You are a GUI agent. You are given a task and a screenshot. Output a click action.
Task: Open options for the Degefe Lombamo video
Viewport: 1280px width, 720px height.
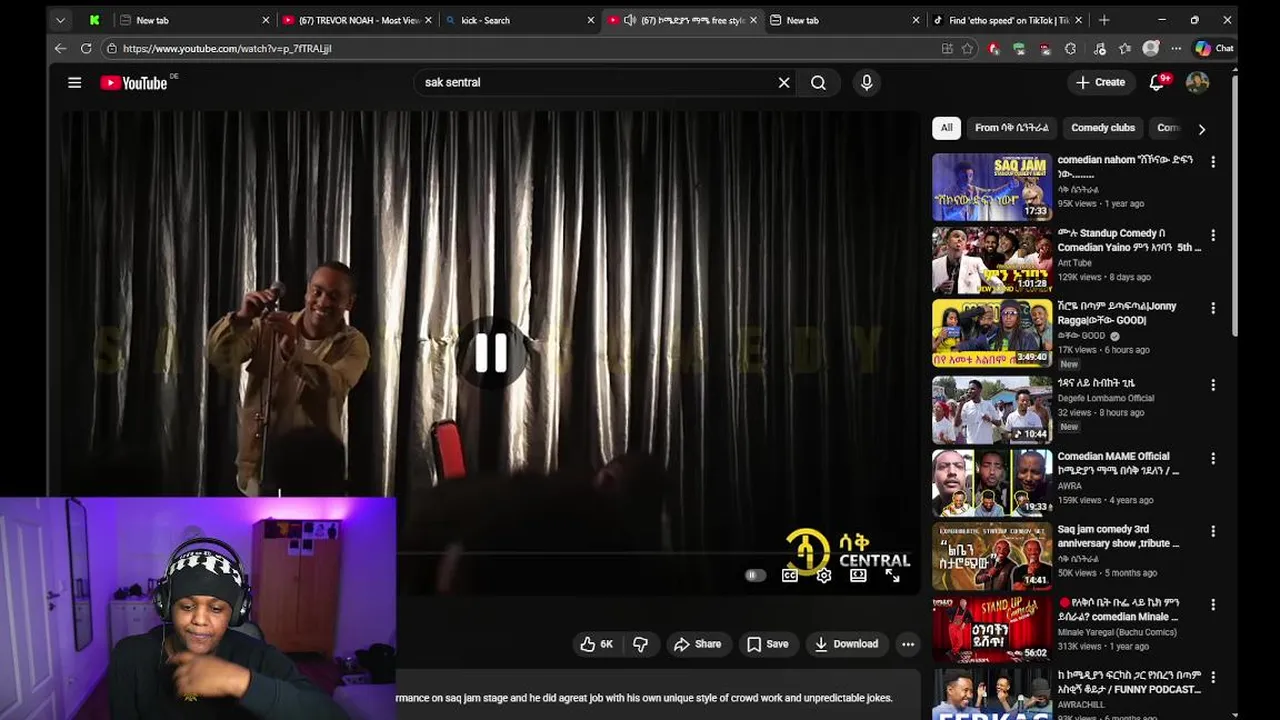1213,385
